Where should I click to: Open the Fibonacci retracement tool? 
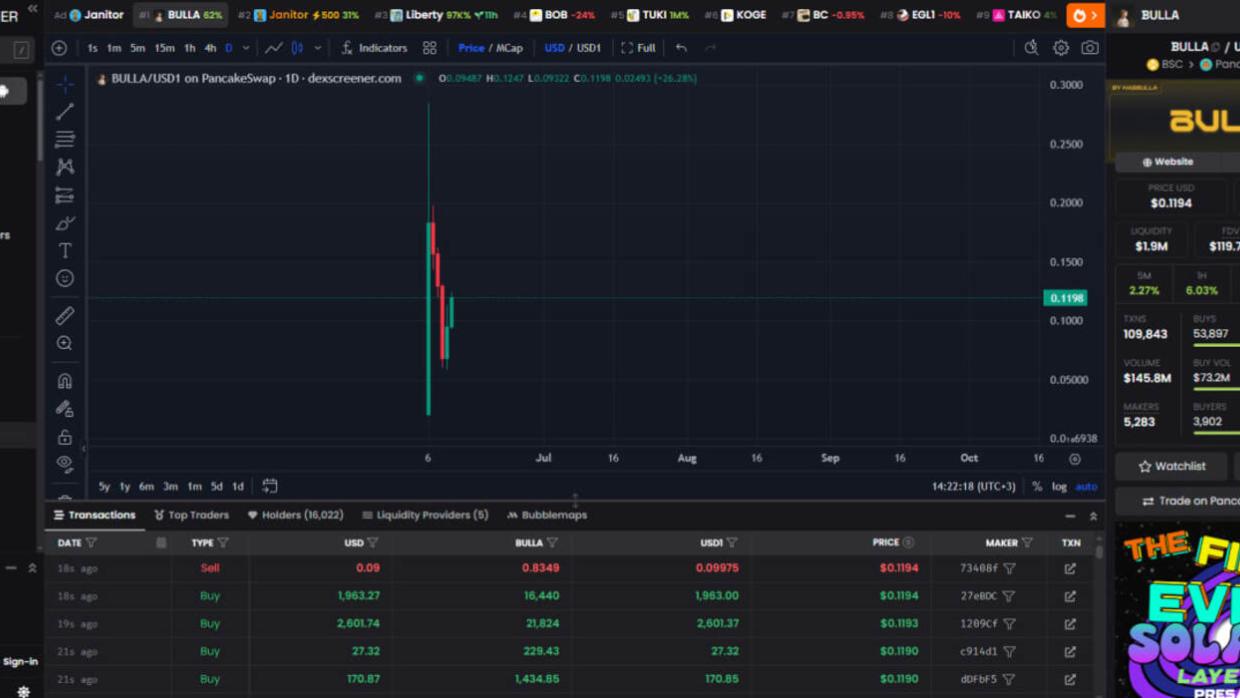point(65,139)
